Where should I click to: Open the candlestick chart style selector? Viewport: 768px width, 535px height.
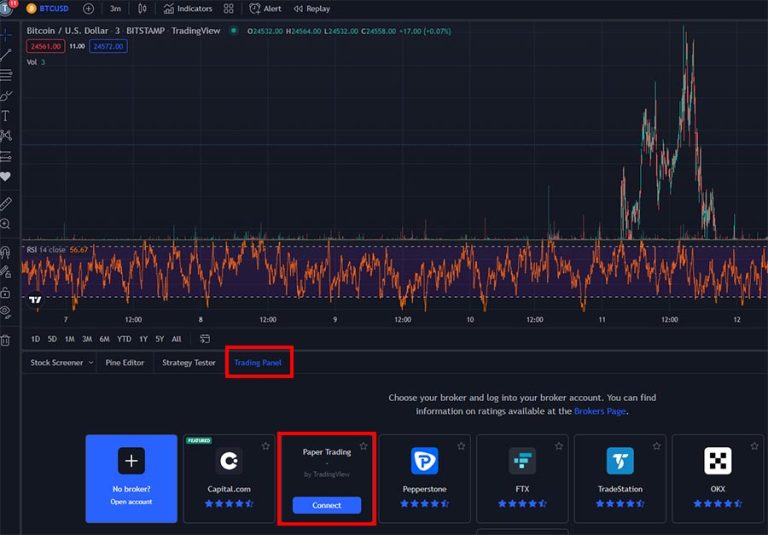(142, 8)
